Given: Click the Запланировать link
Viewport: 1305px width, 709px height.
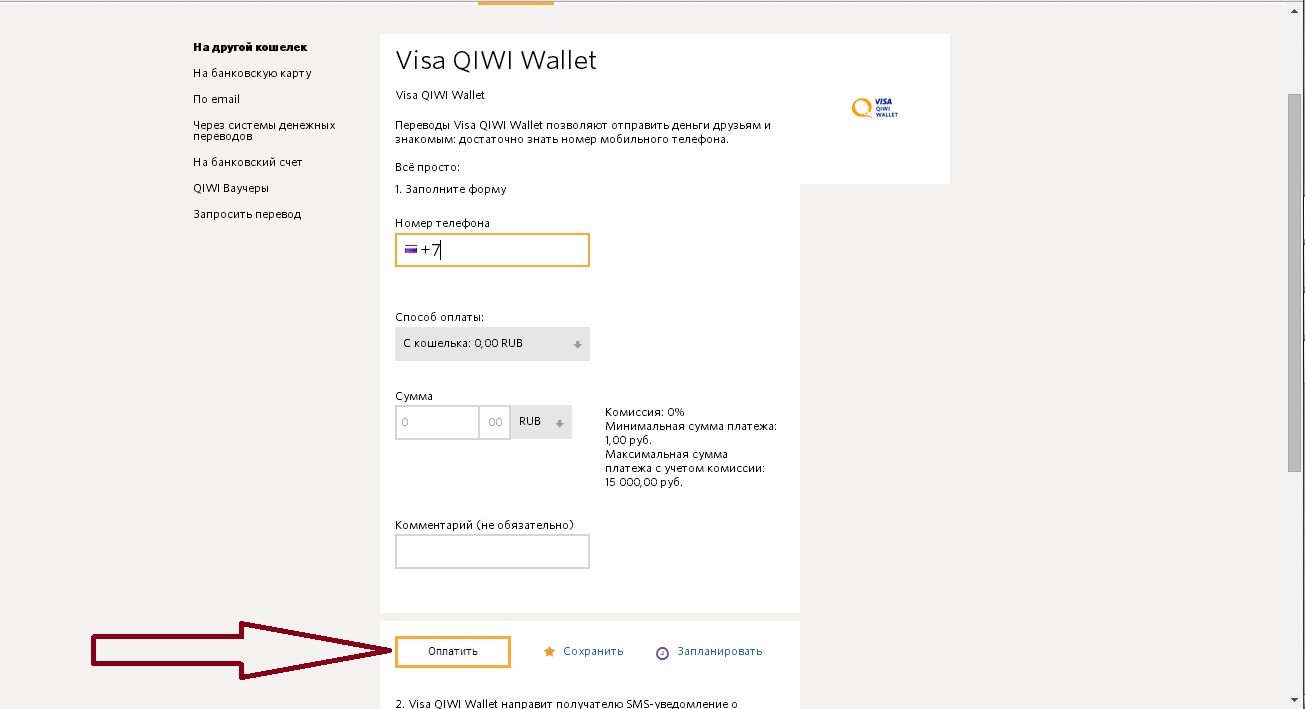Looking at the screenshot, I should (719, 652).
